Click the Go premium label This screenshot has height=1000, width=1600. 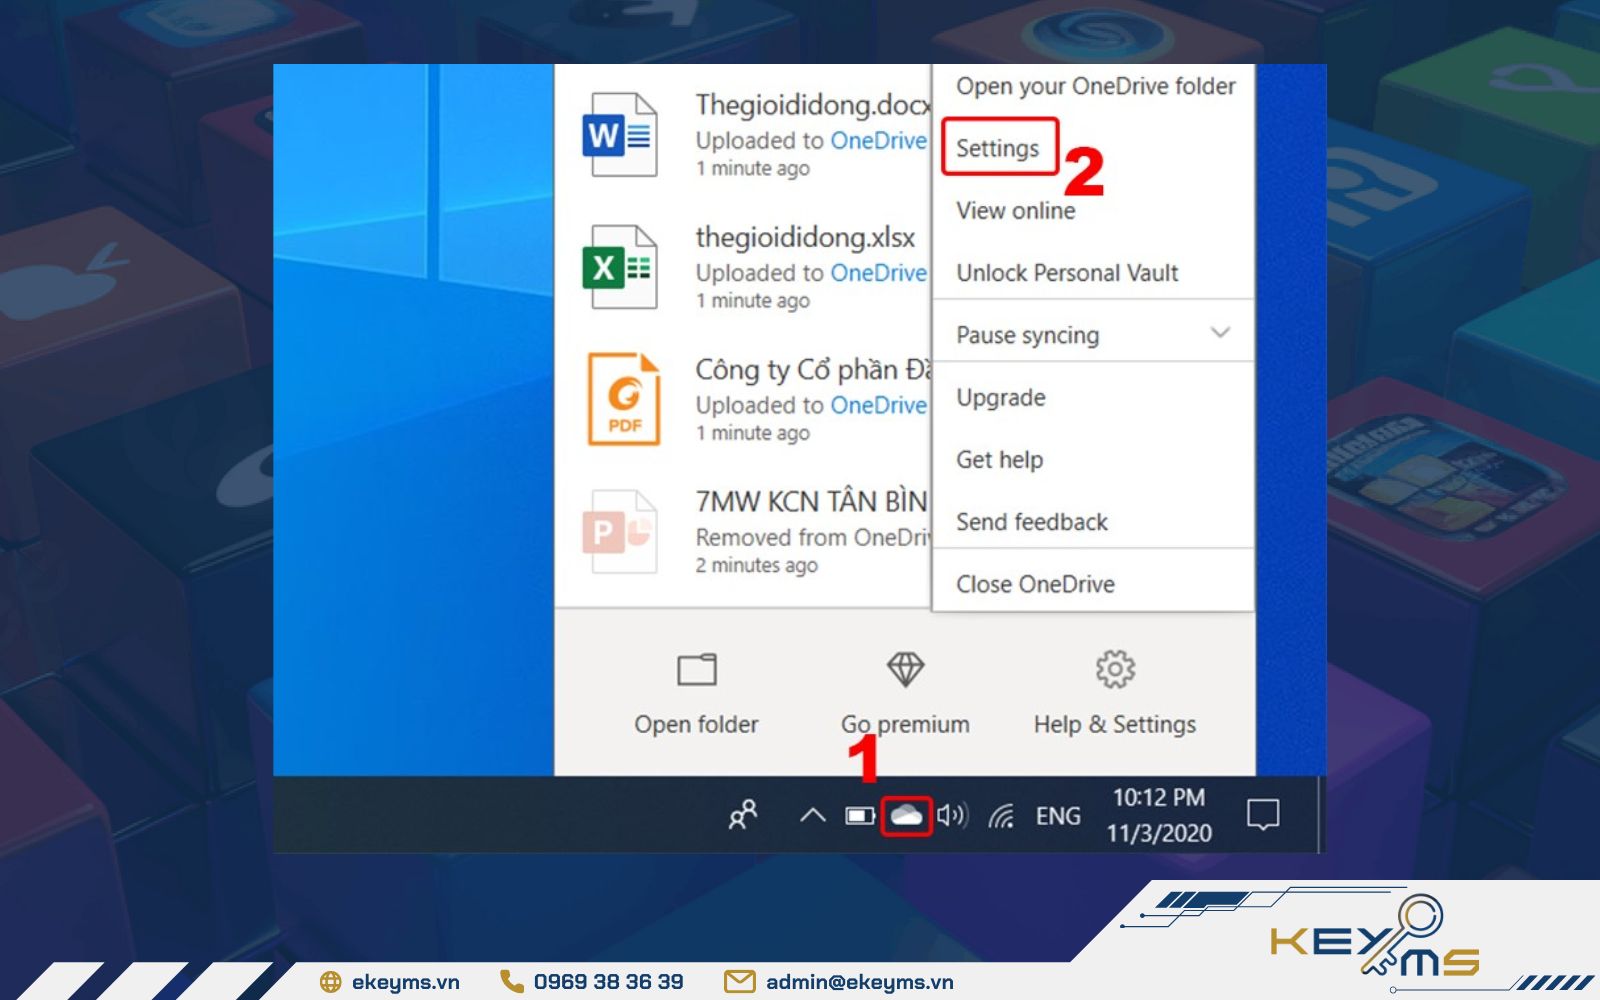[905, 724]
